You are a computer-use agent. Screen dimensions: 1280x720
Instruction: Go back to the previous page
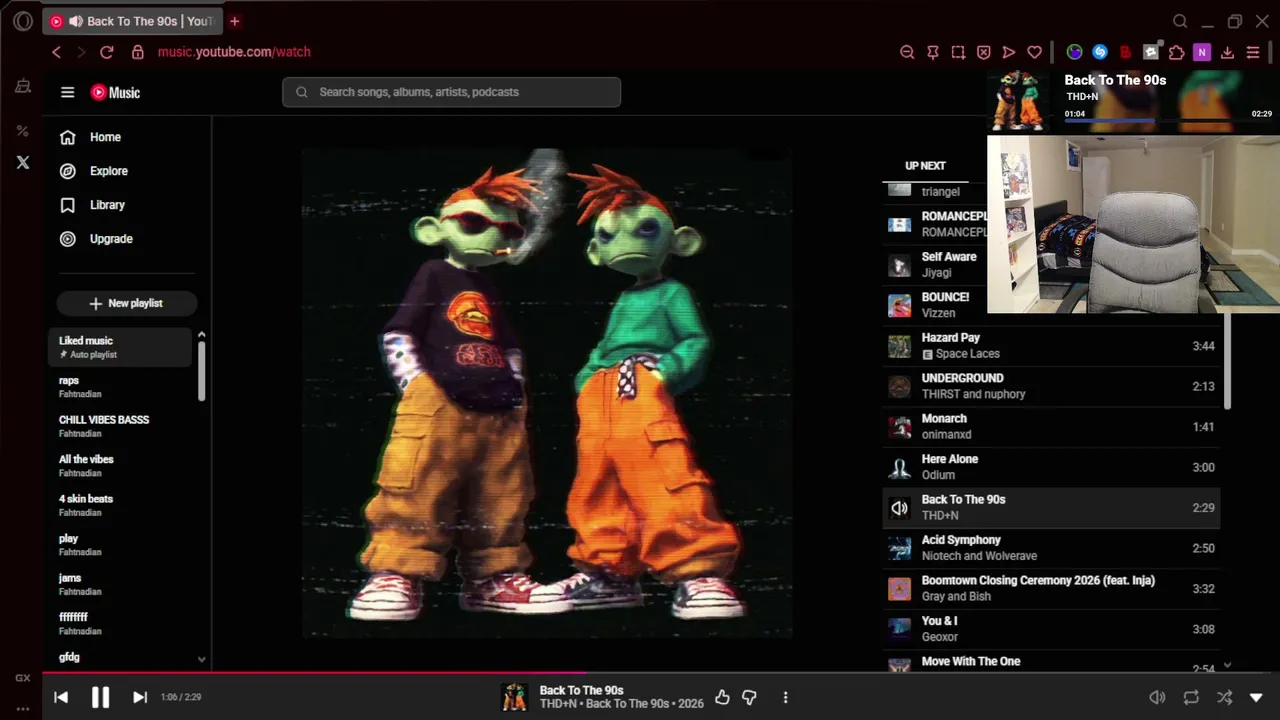(56, 52)
